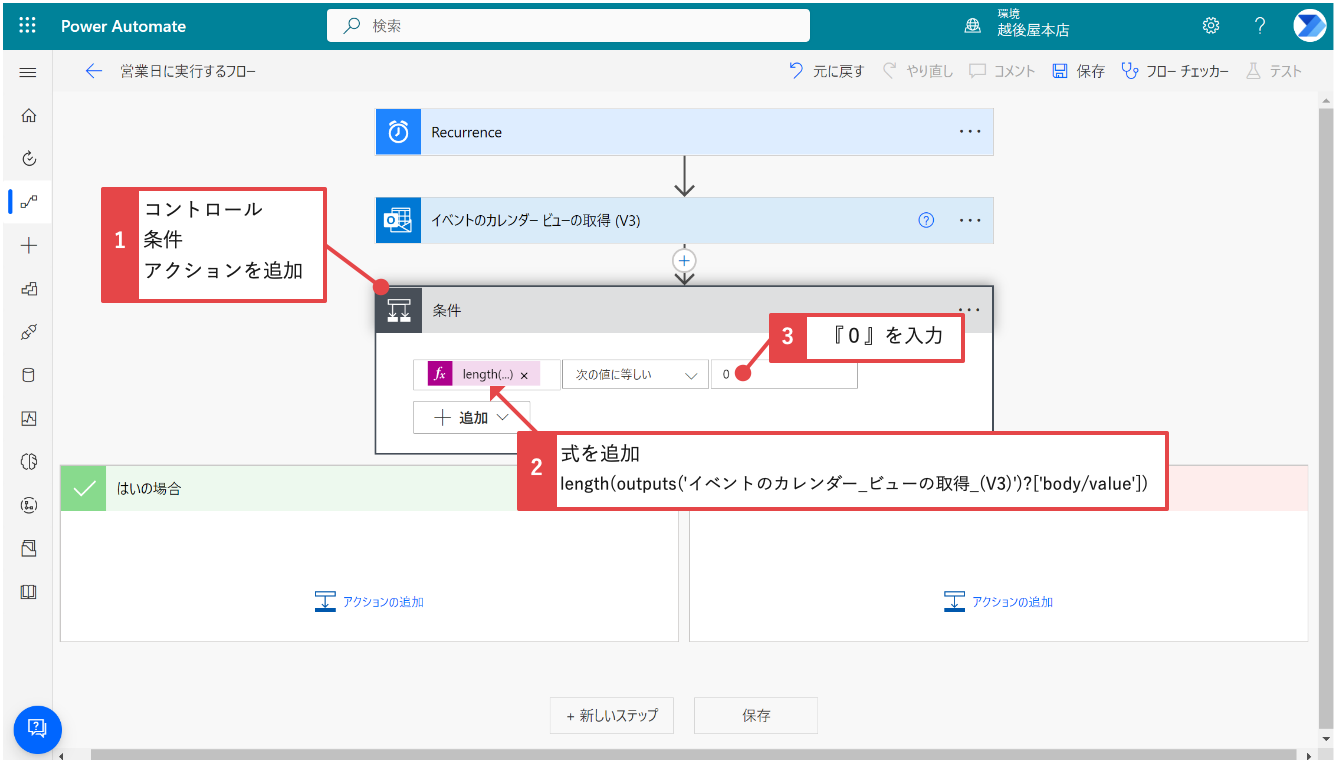Click the 0 value input field

pyautogui.click(x=784, y=373)
